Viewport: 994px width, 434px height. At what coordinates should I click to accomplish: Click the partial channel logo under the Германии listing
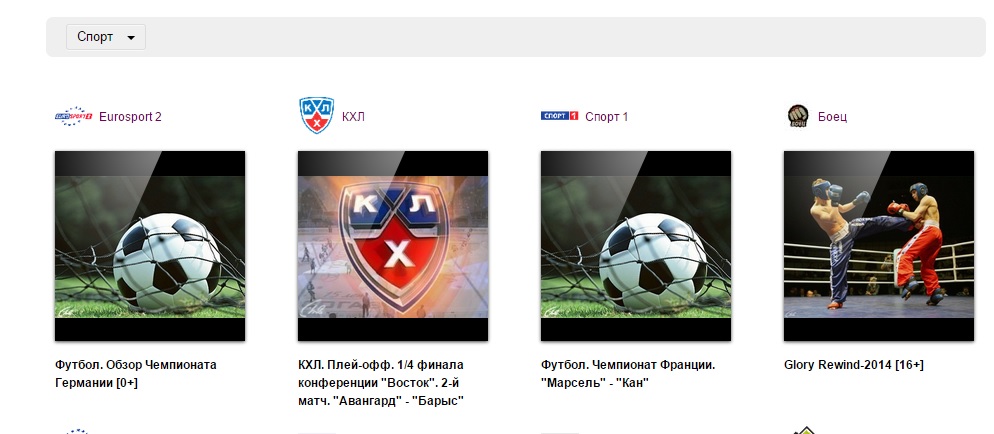tap(77, 431)
